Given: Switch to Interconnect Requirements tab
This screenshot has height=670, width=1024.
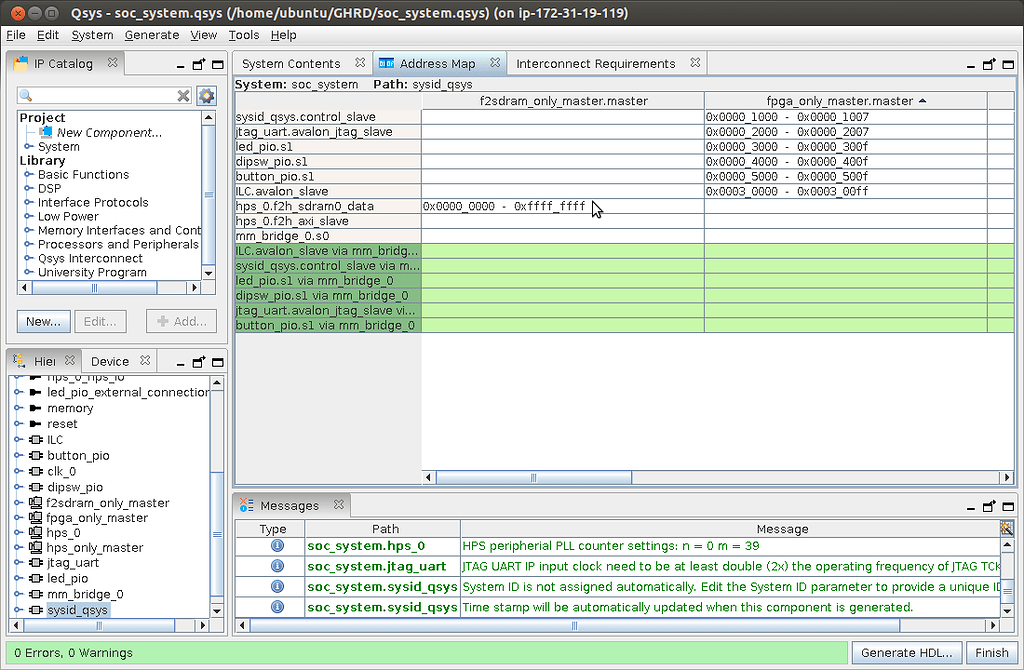Looking at the screenshot, I should coord(596,63).
